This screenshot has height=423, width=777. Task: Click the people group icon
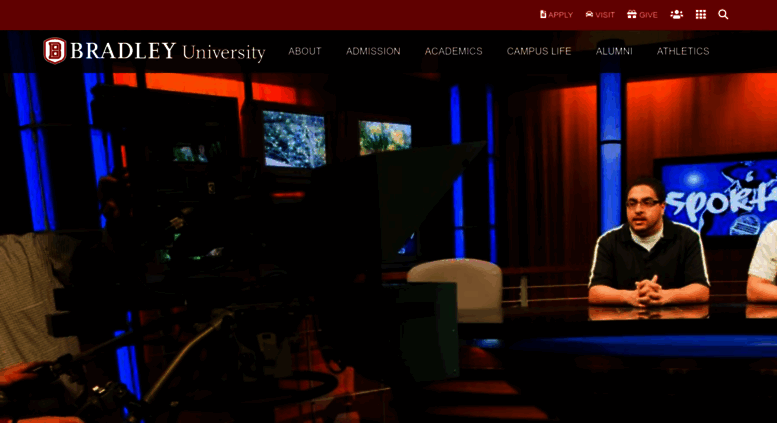pyautogui.click(x=676, y=15)
